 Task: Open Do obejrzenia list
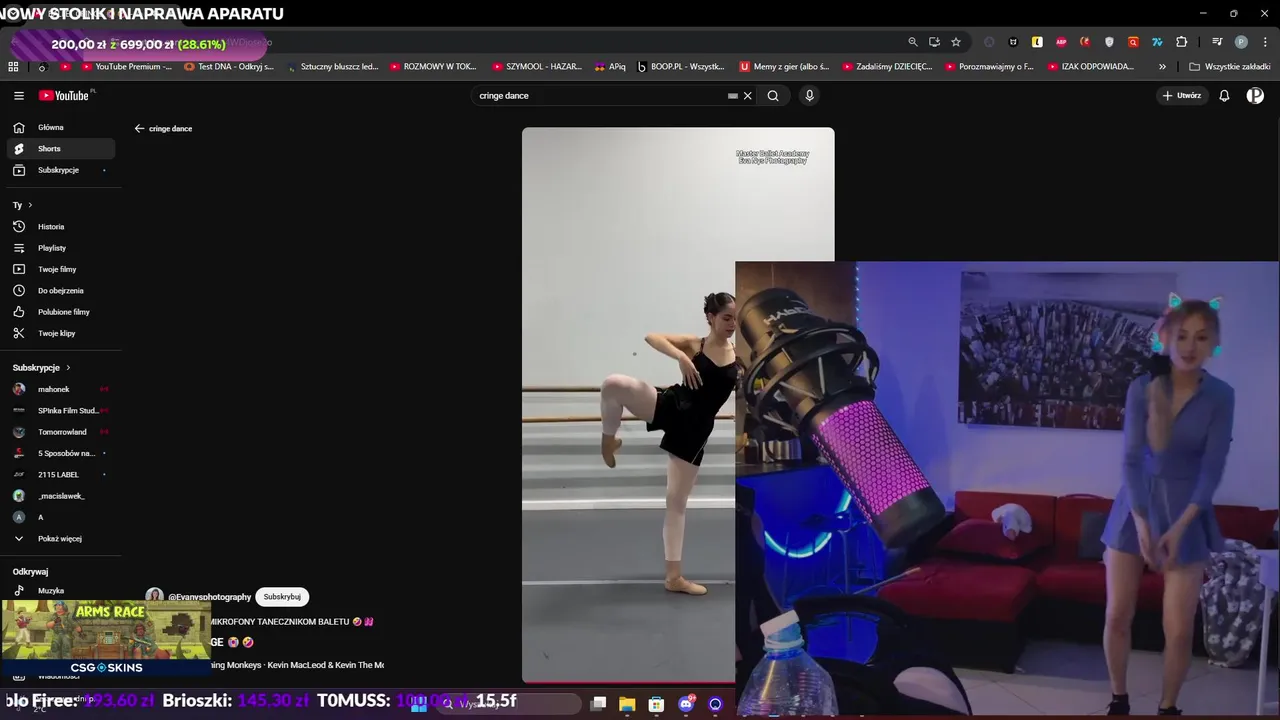[x=61, y=291]
